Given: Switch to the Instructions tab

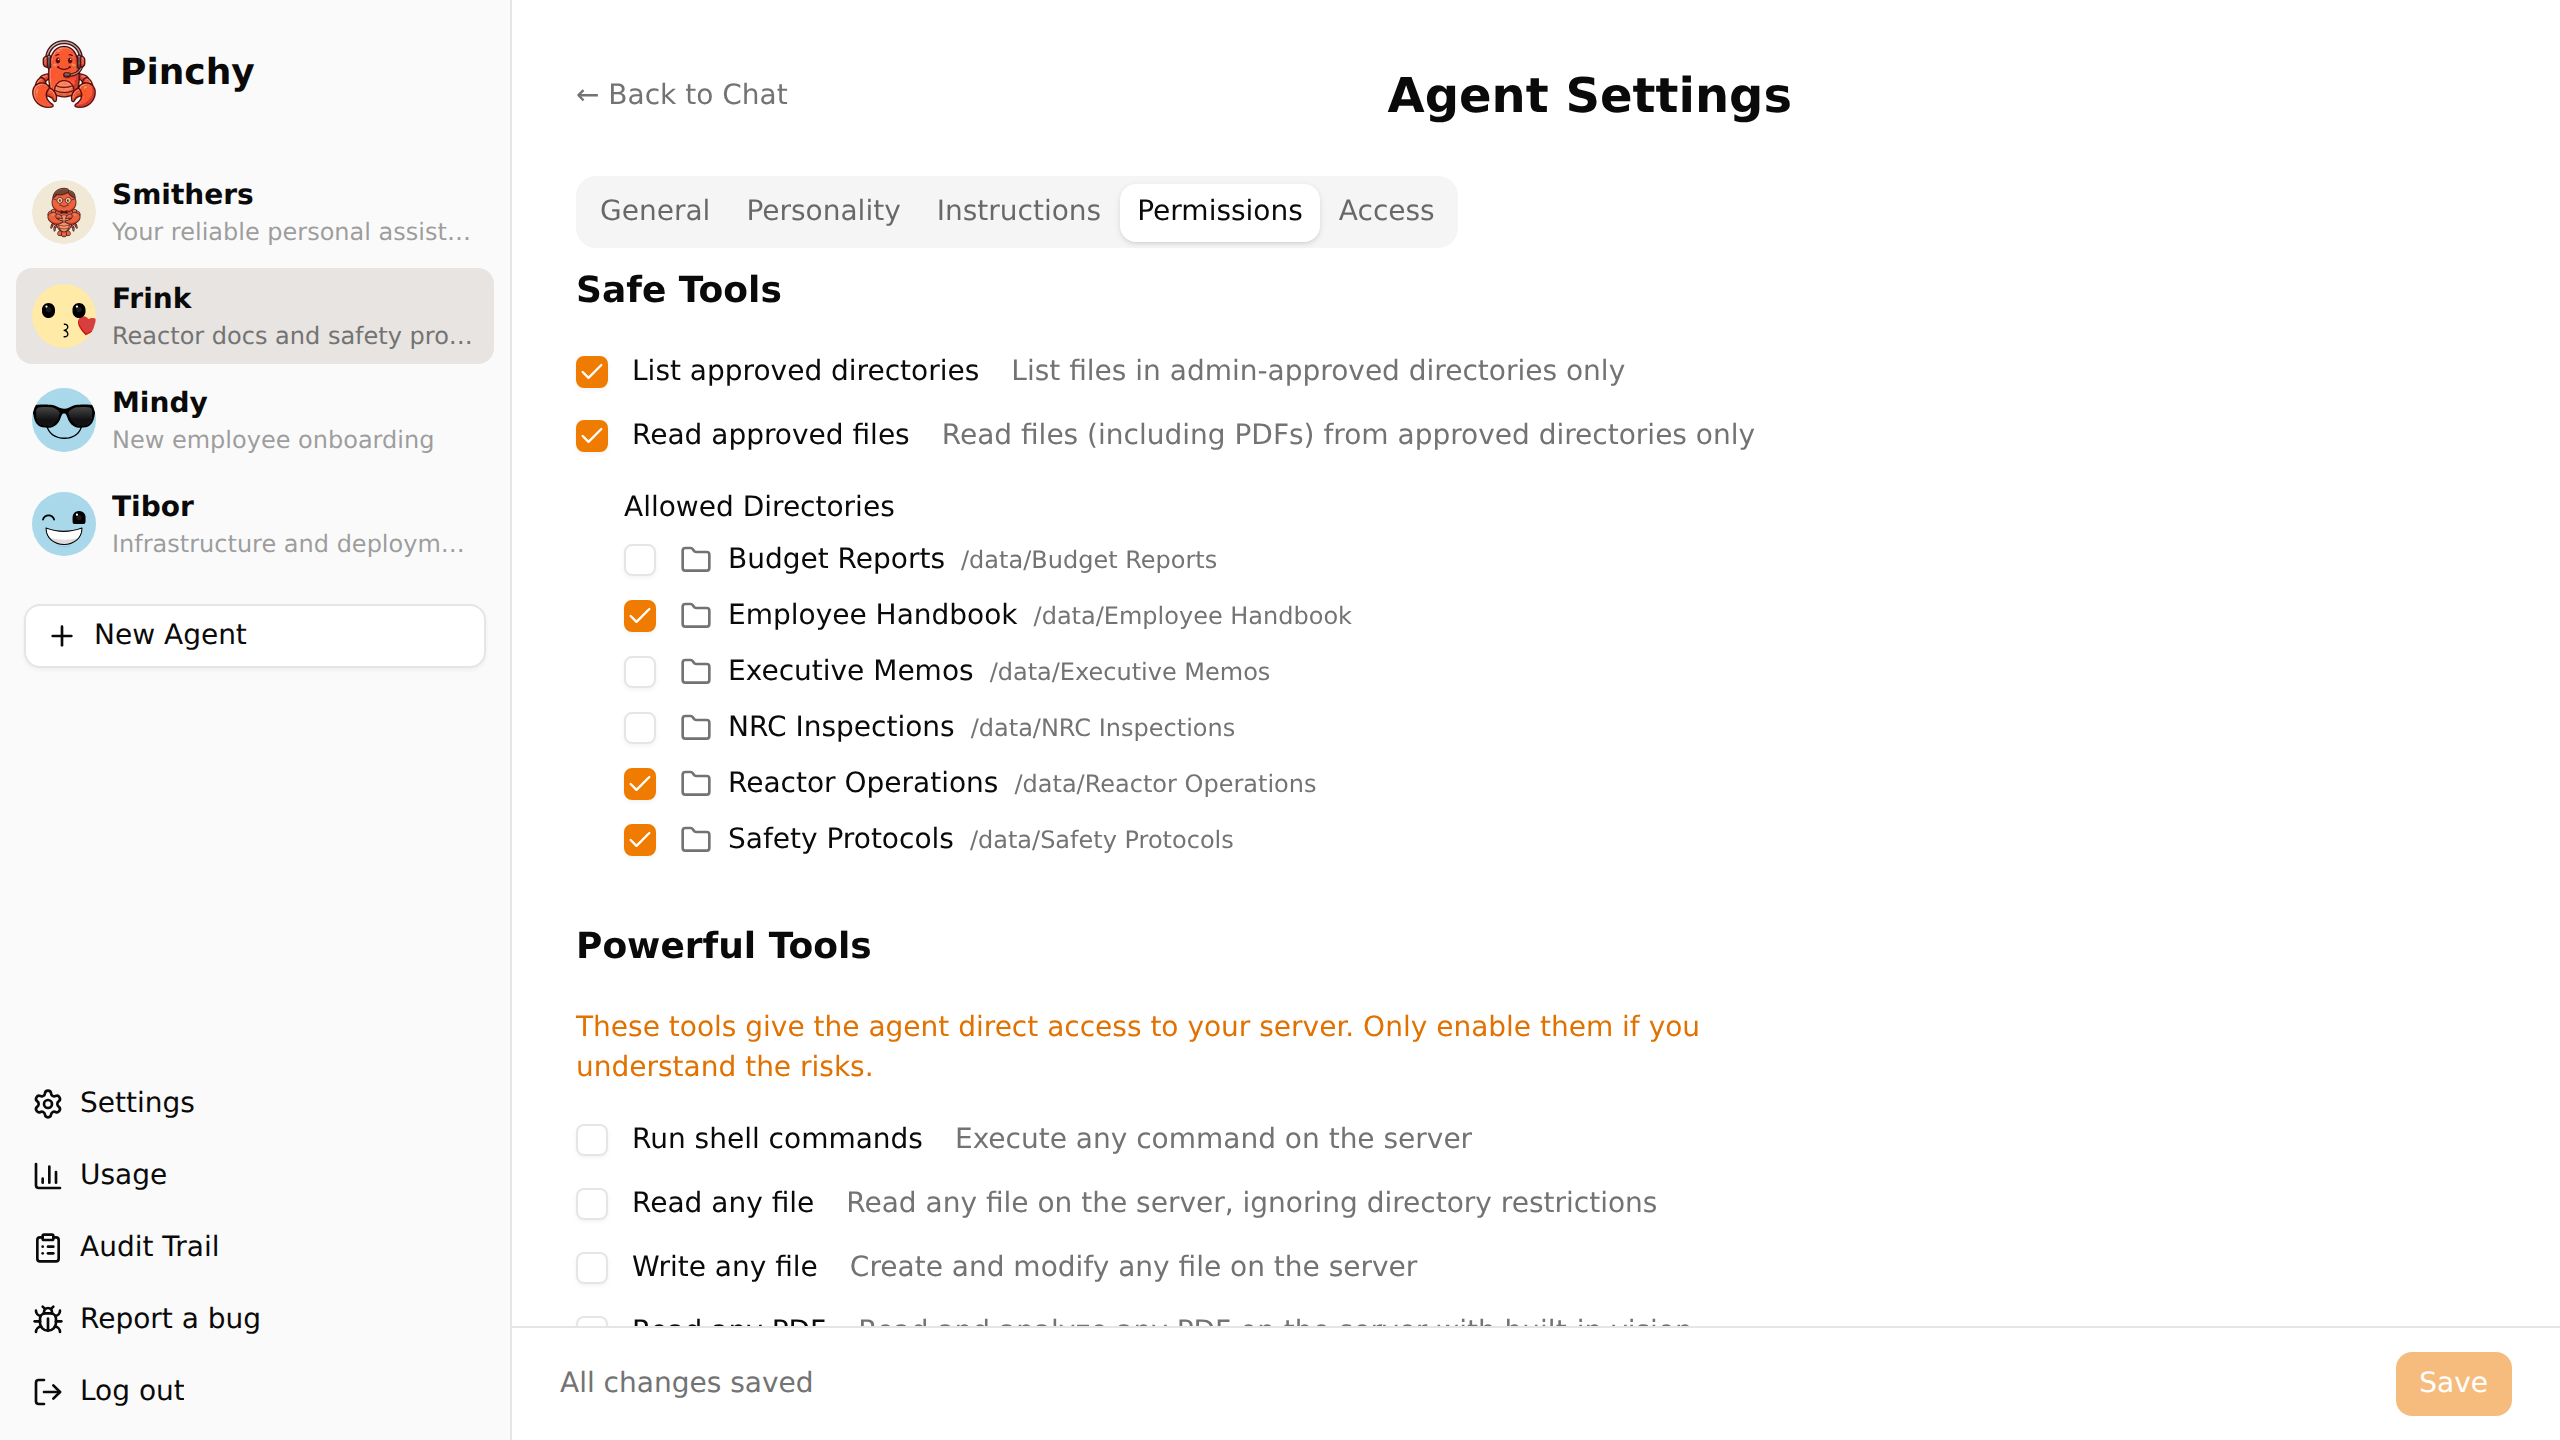Looking at the screenshot, I should pos(1018,211).
